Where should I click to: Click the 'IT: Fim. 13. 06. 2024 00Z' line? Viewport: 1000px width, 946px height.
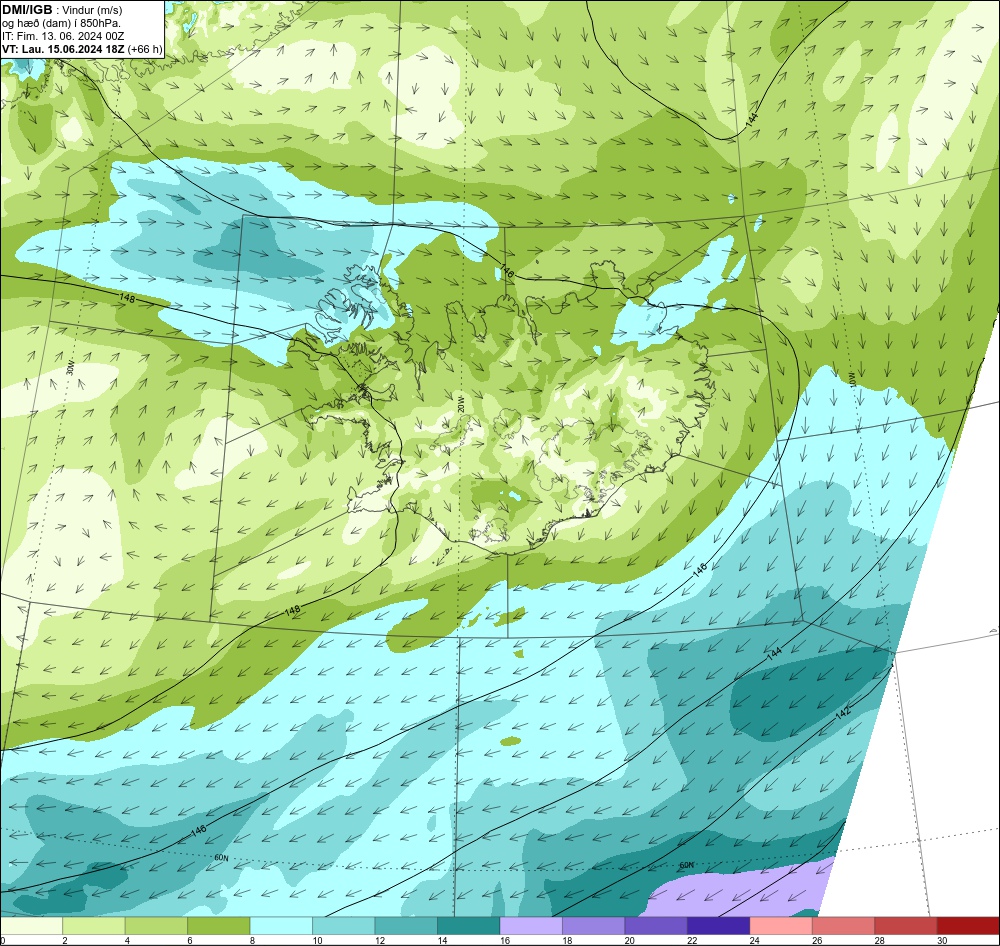[62, 36]
